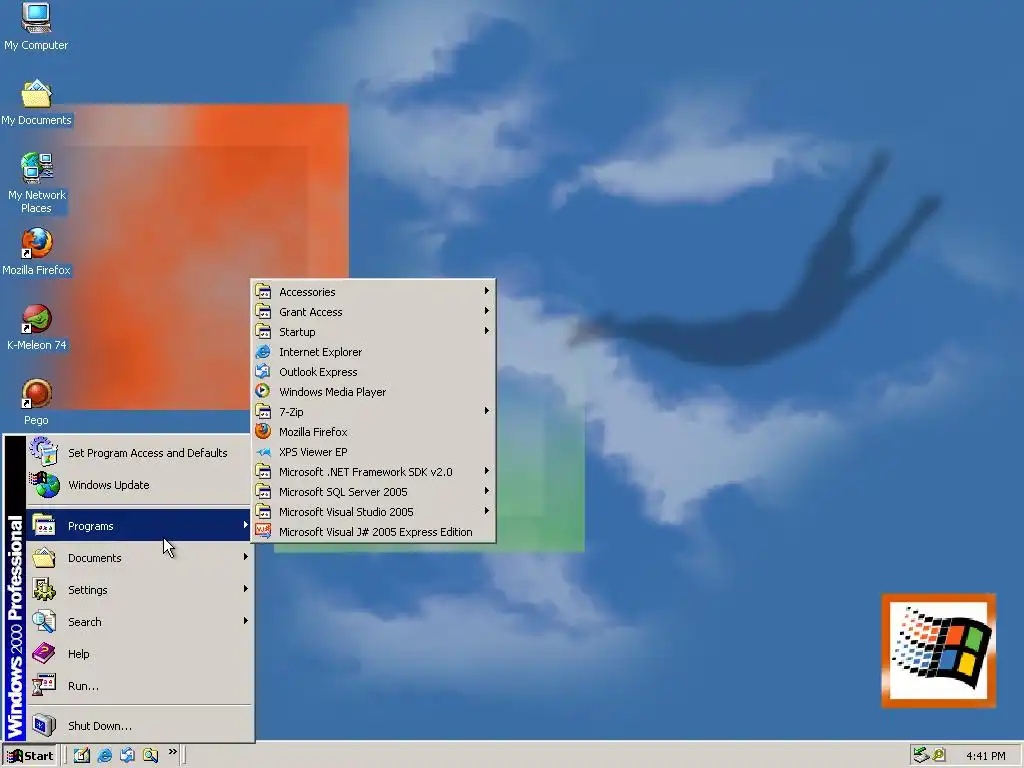Viewport: 1024px width, 768px height.
Task: Expand the Startup program folder
Action: click(373, 332)
